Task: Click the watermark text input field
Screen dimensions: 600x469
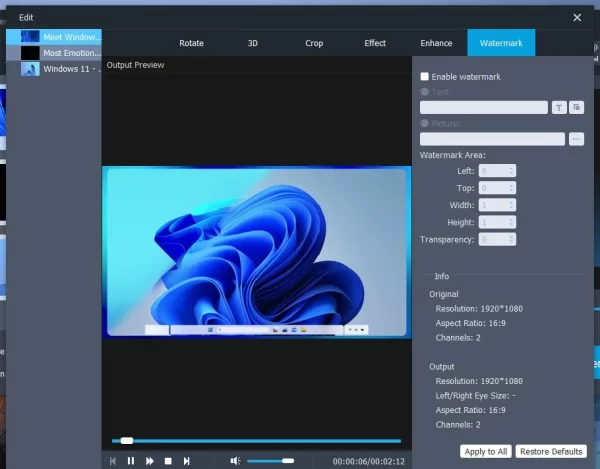Action: coord(484,107)
